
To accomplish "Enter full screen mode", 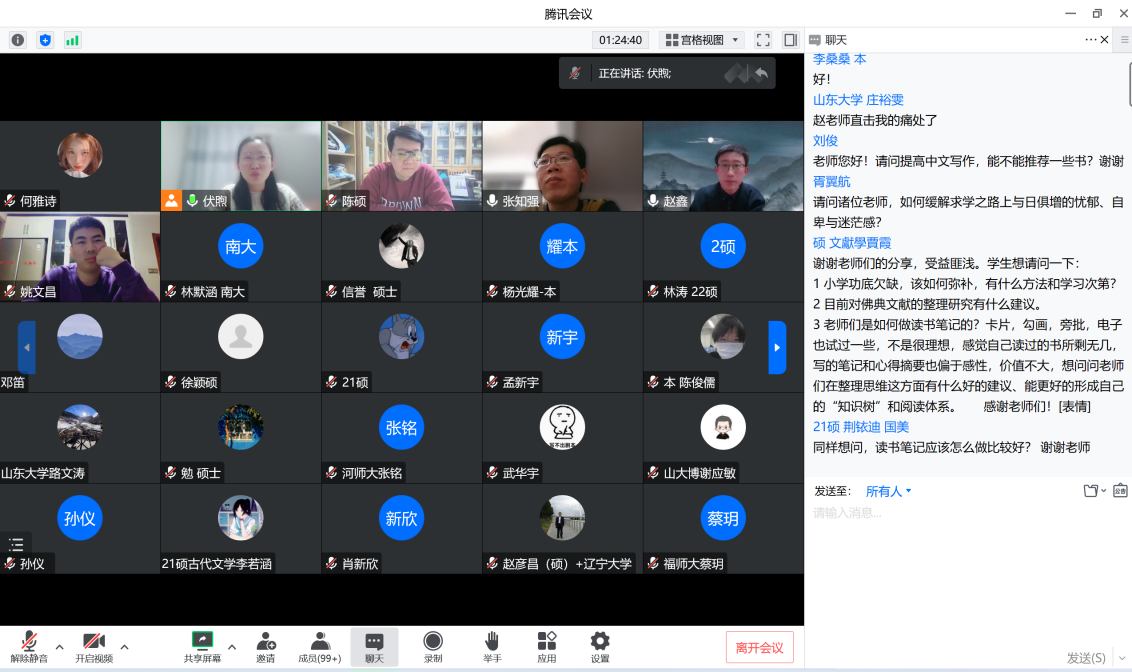I will (763, 40).
